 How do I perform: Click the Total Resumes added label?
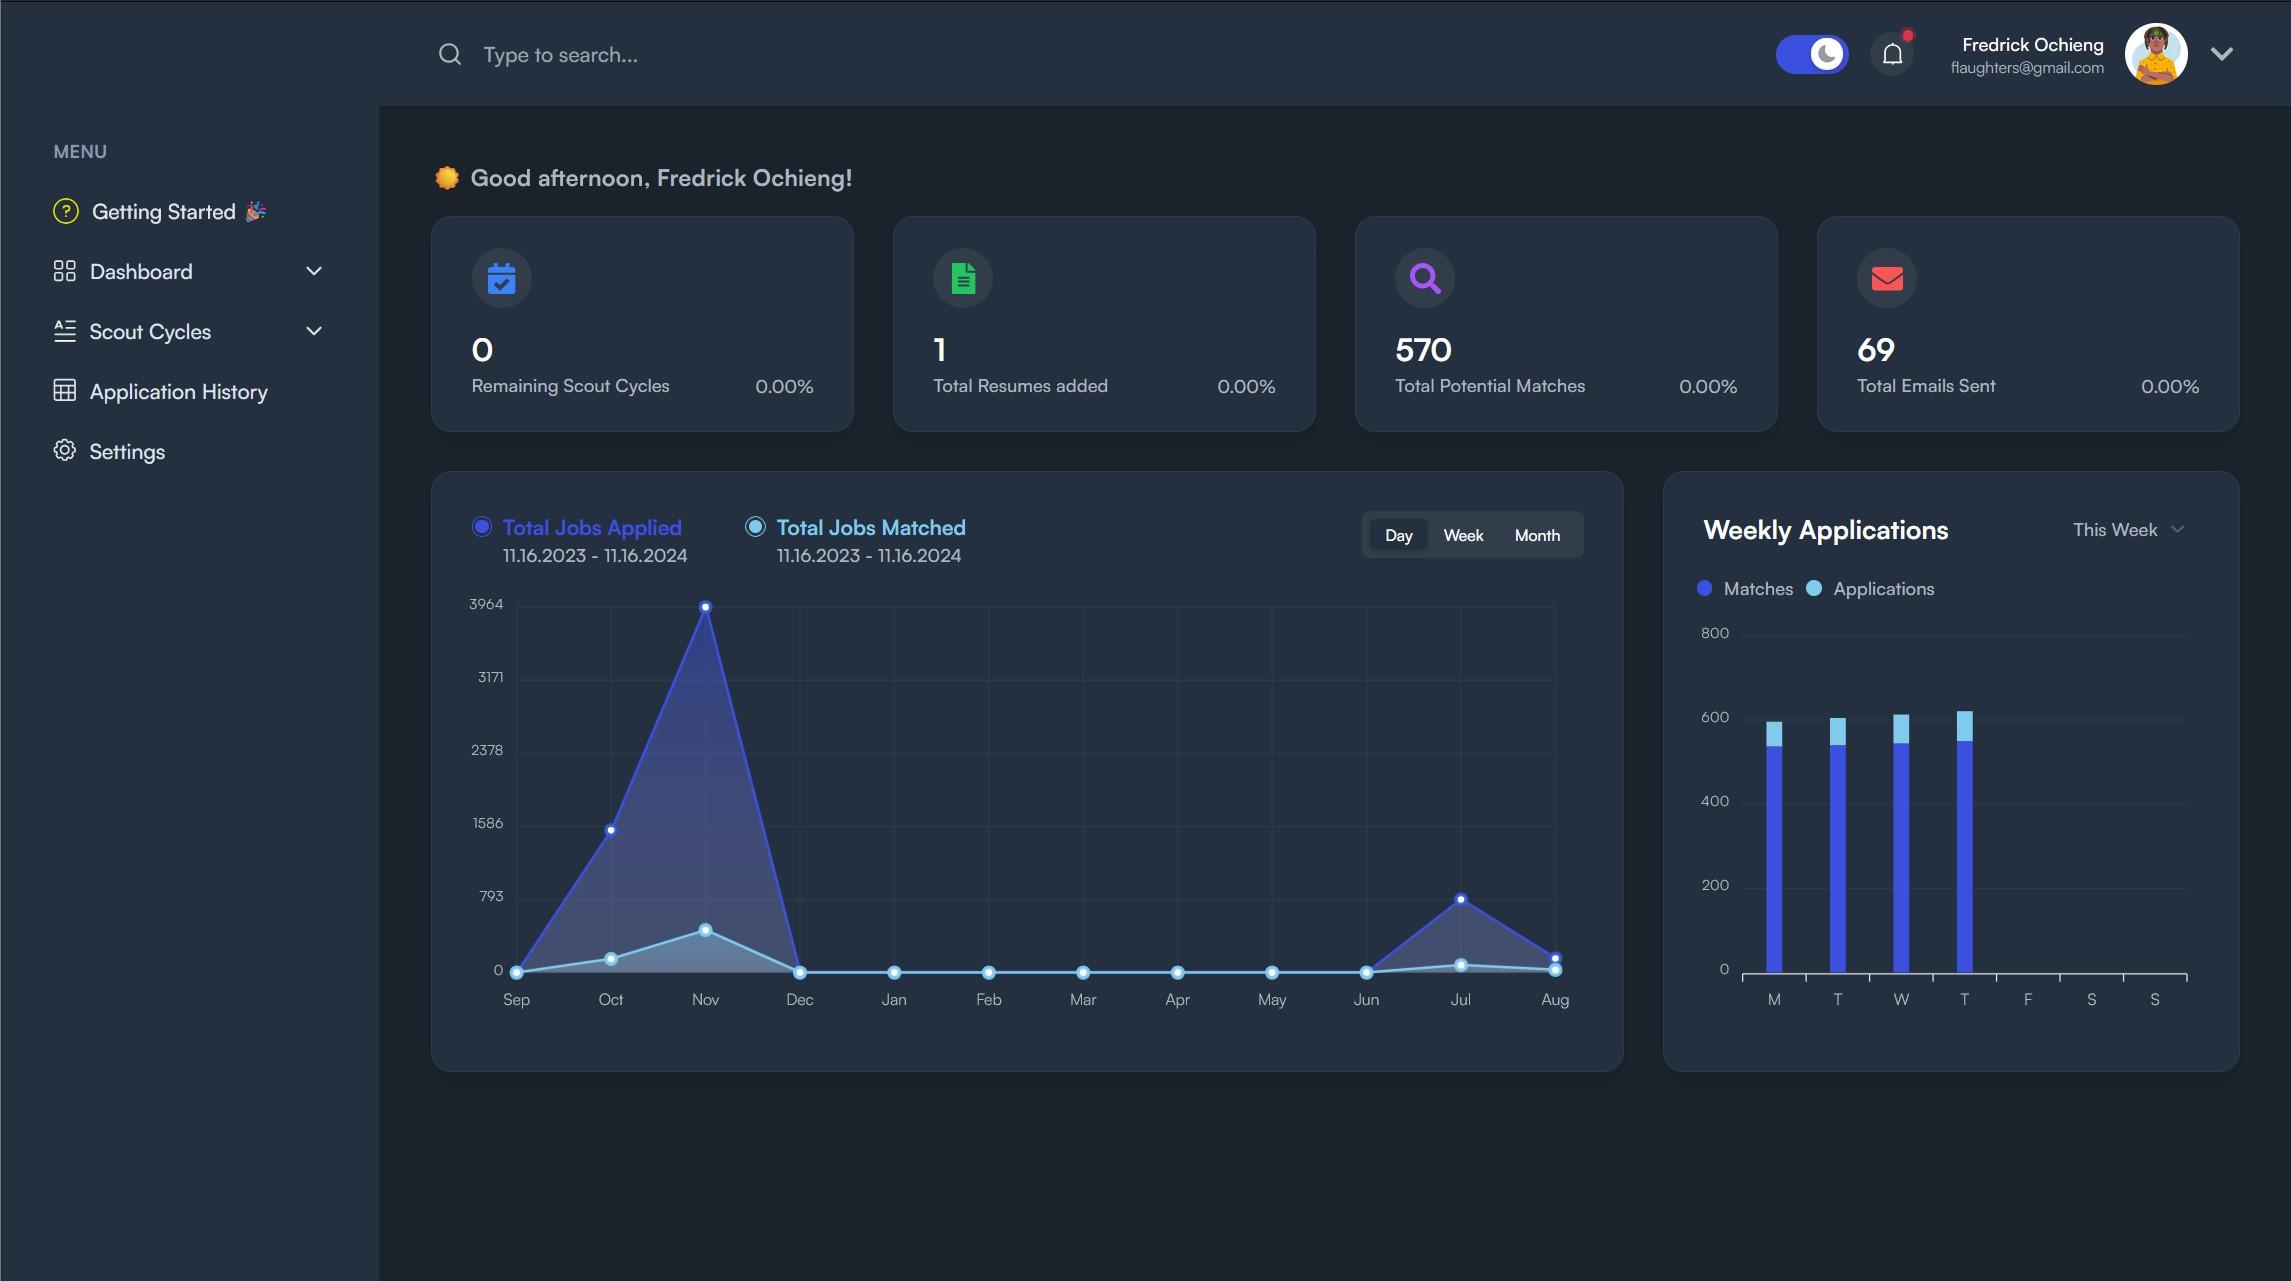pos(1020,386)
